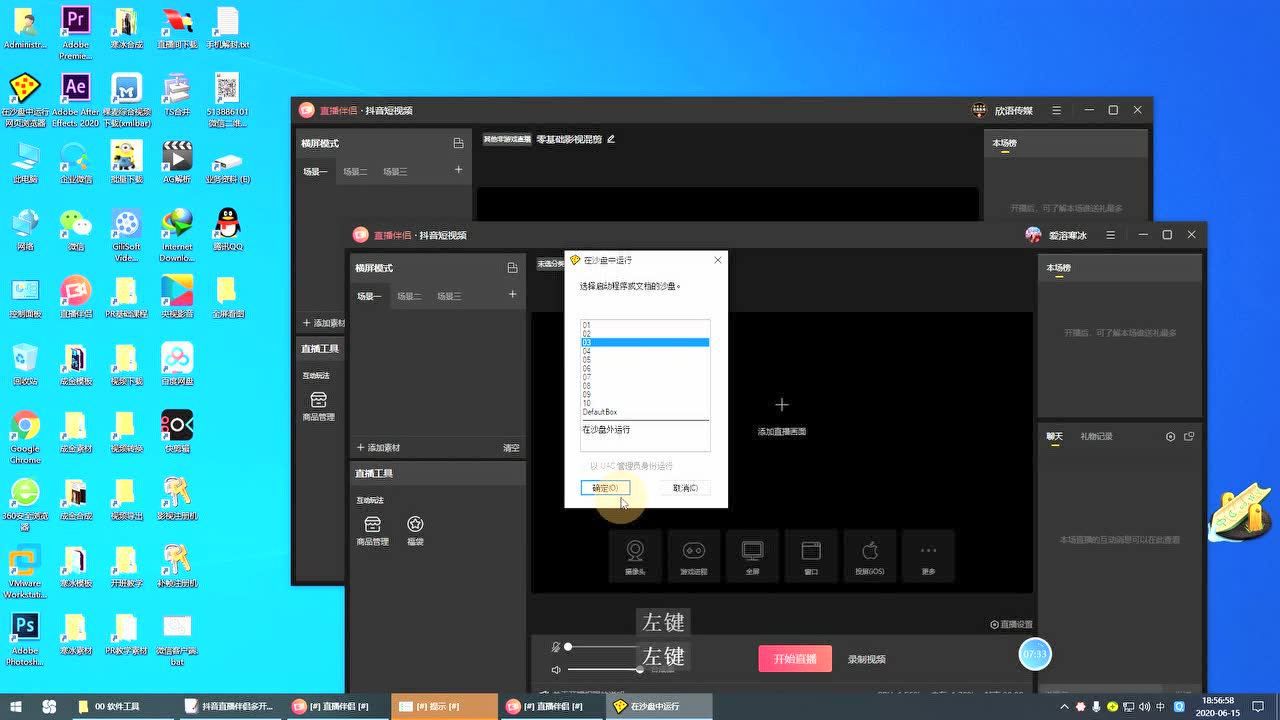
Task: Select highlighted sandbox 03 row
Action: click(x=645, y=342)
